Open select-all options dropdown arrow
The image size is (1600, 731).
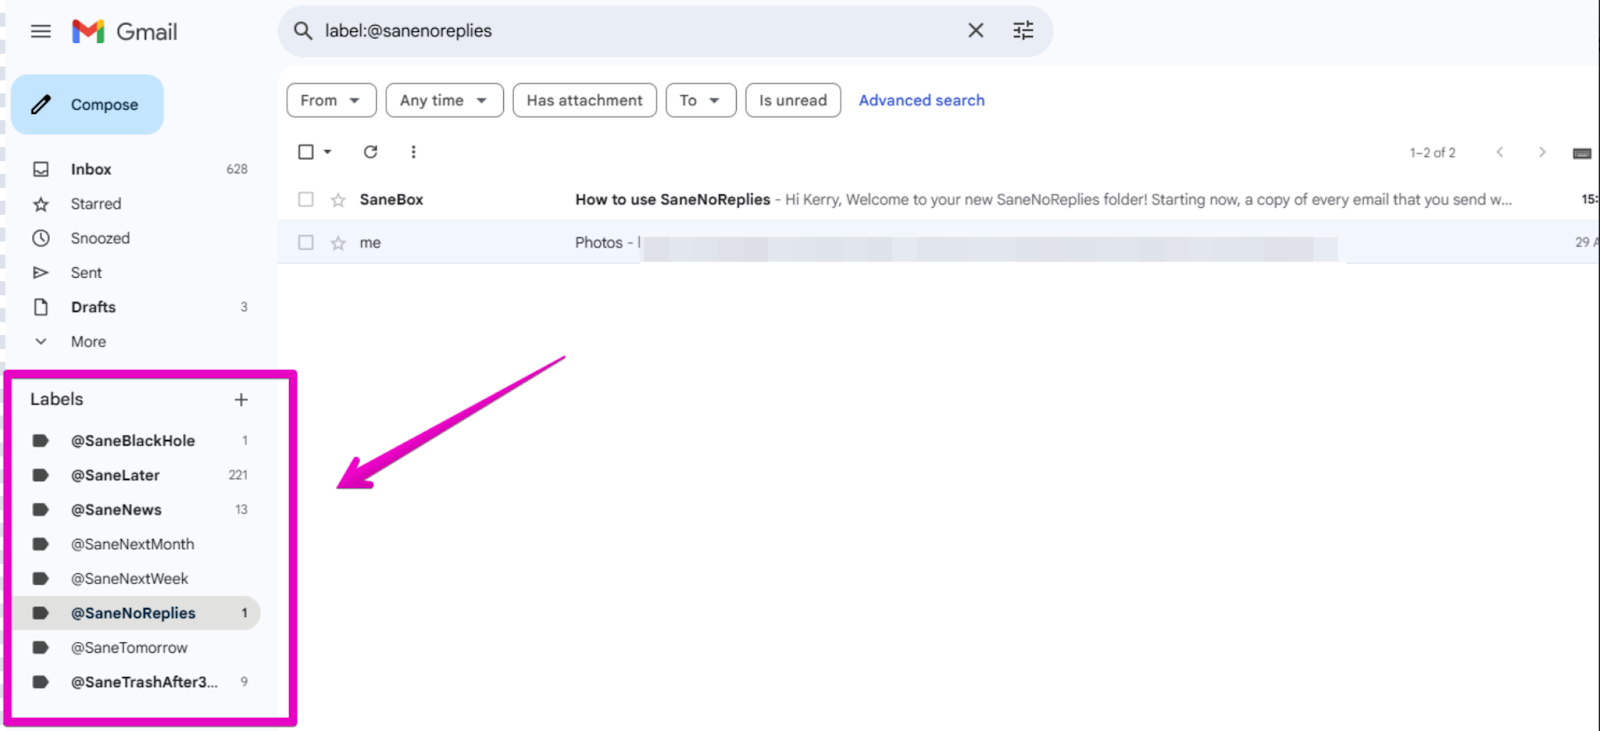(327, 152)
